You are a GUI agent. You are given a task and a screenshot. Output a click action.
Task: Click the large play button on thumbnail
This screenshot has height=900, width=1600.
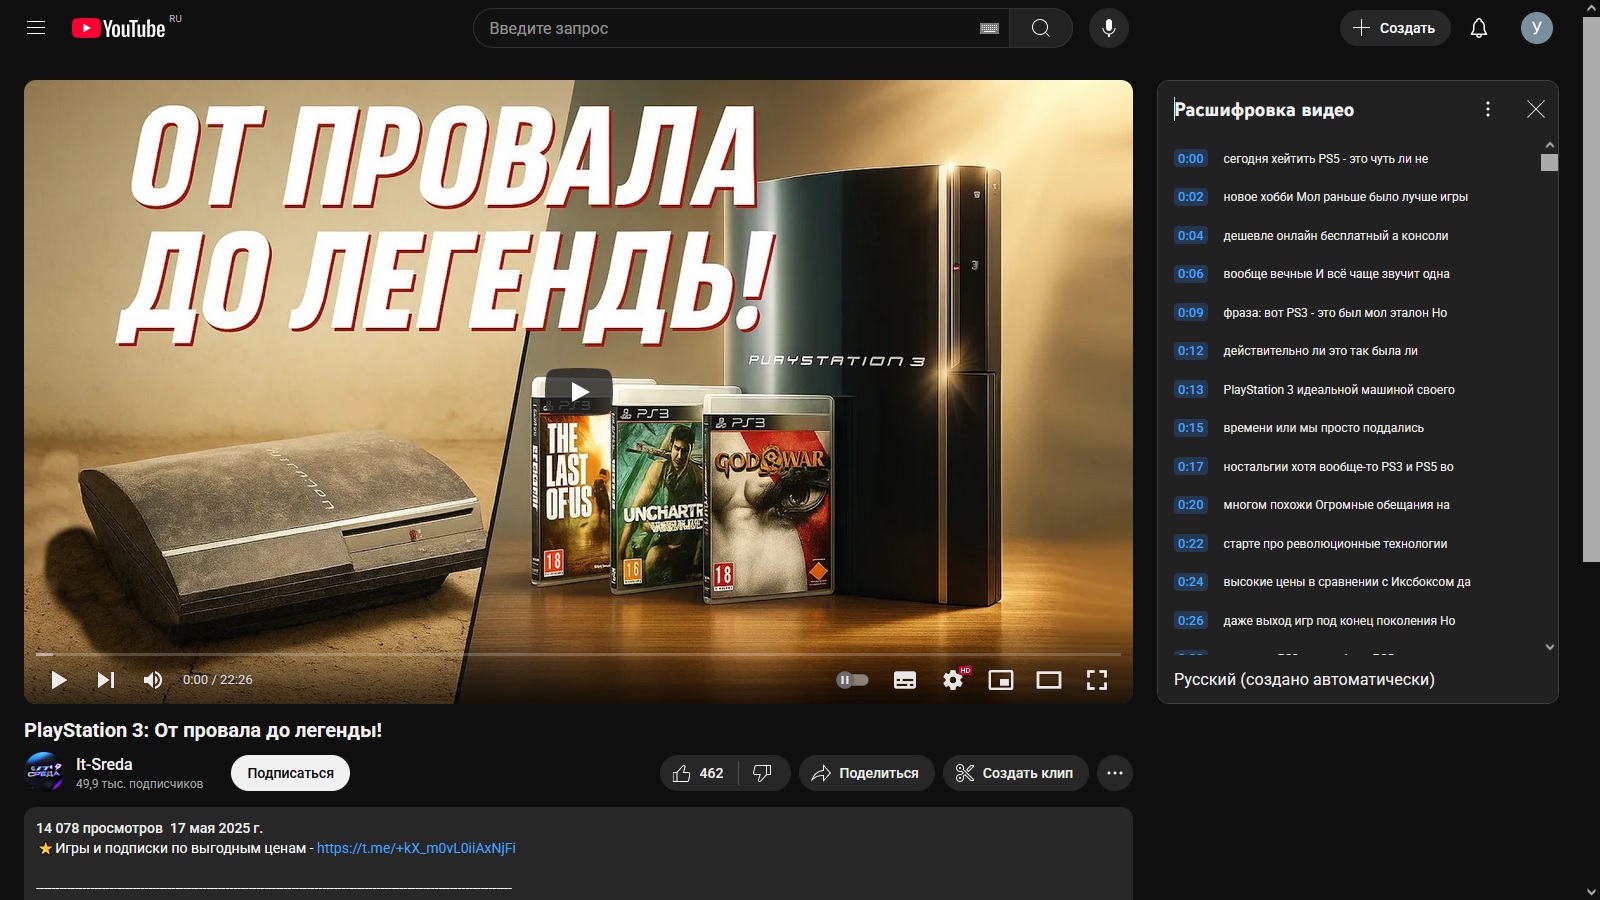click(x=579, y=391)
